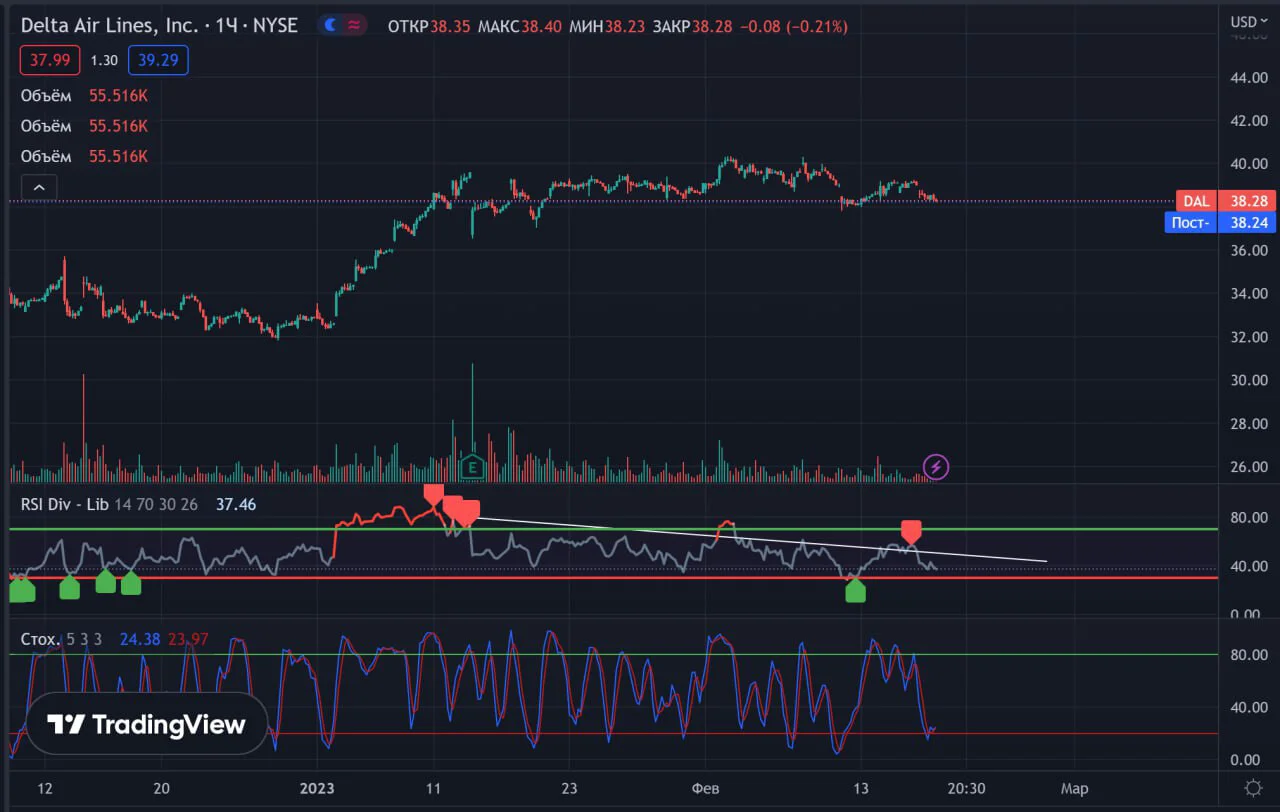The width and height of the screenshot is (1280, 812).
Task: Select the leftmost red bearish marker on RSI
Action: tap(433, 493)
